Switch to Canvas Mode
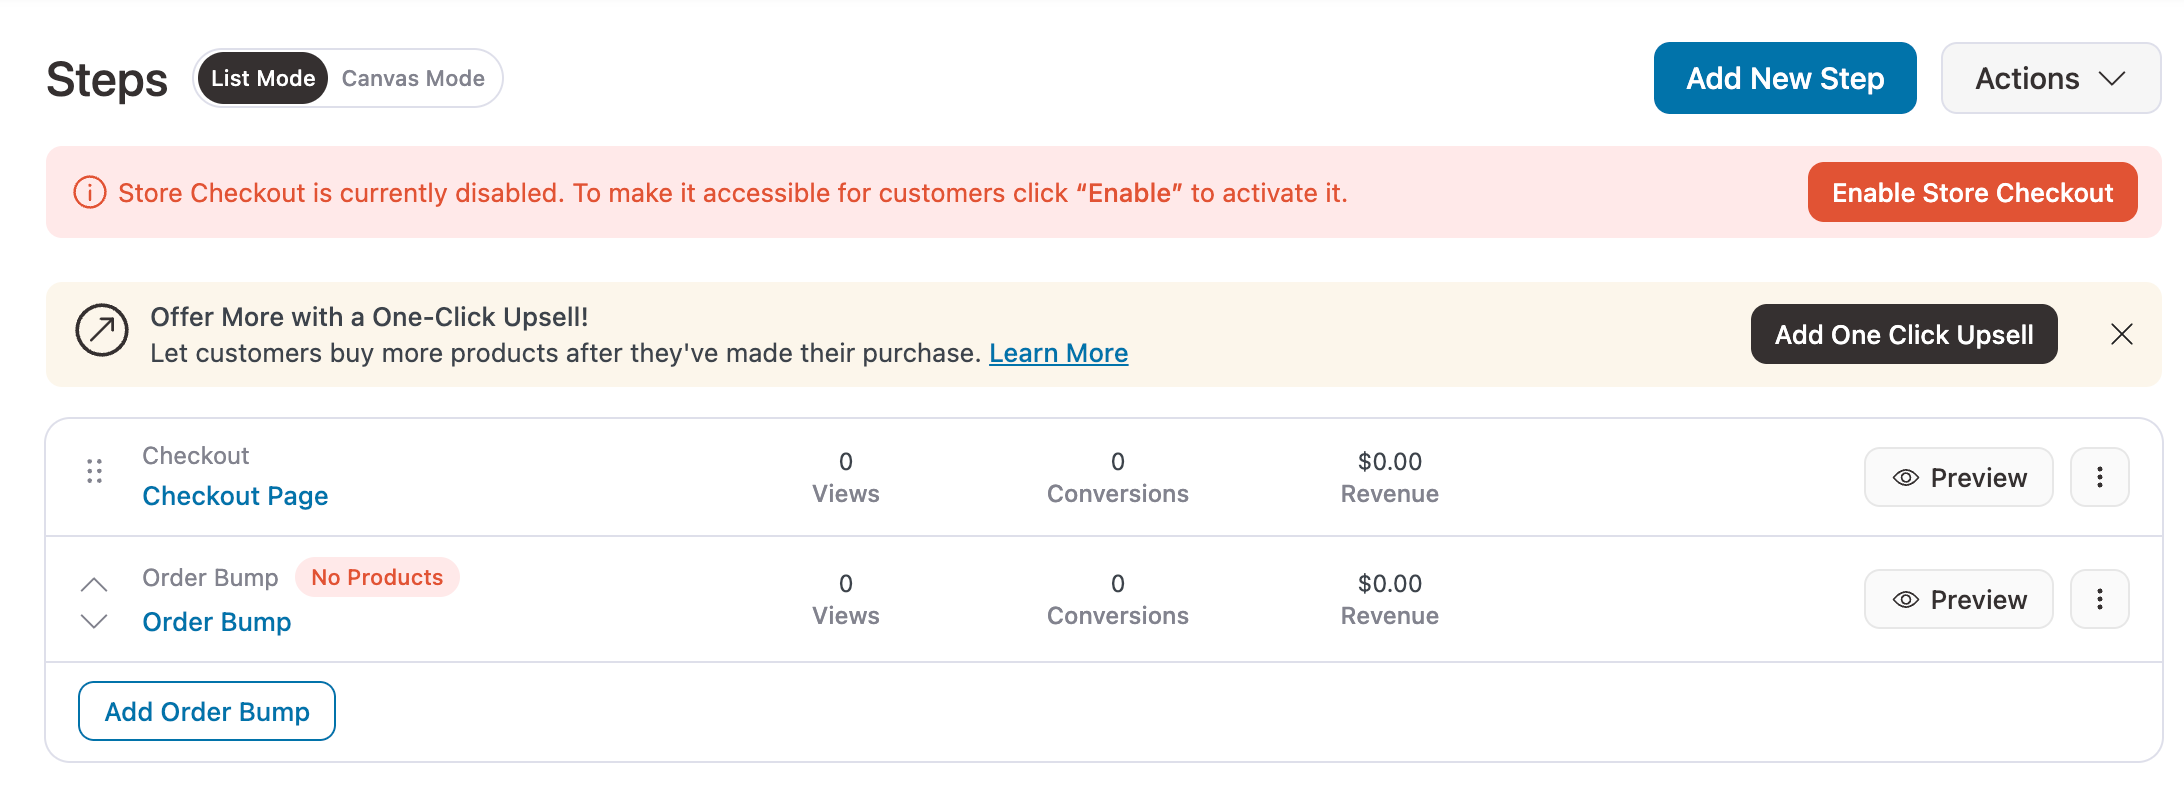This screenshot has width=2184, height=798. click(412, 77)
